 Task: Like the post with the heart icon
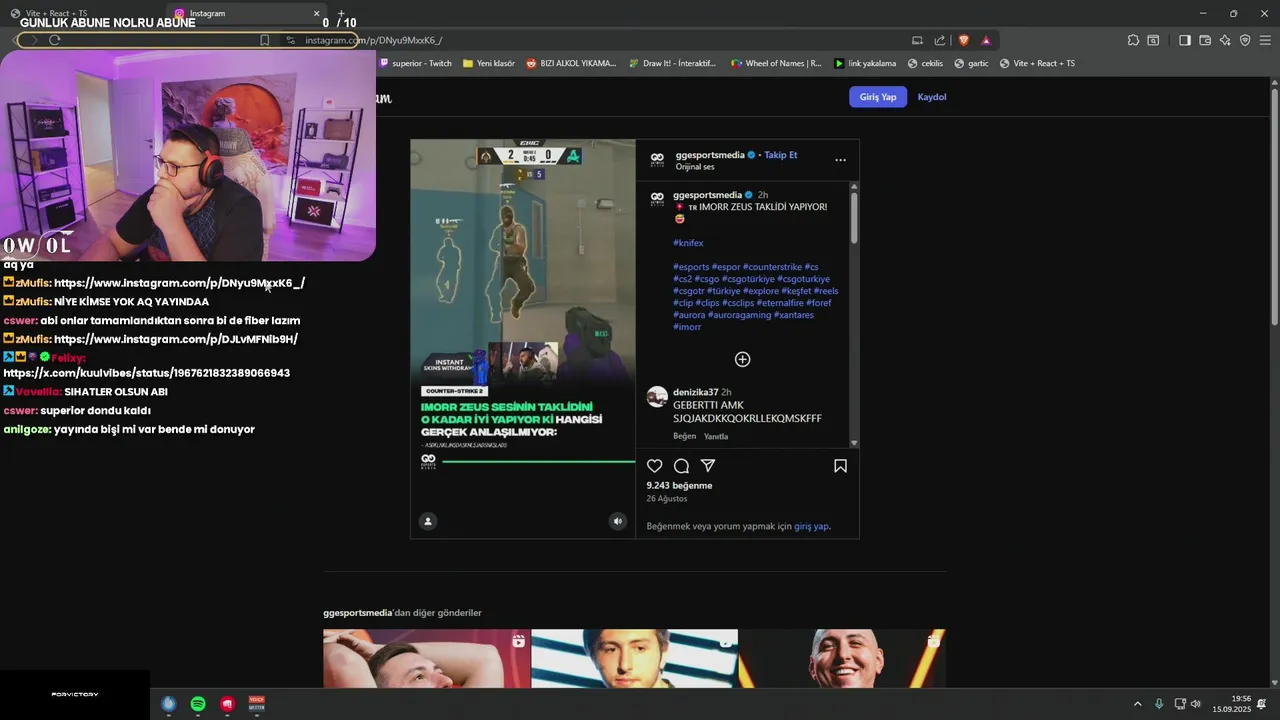[x=654, y=466]
